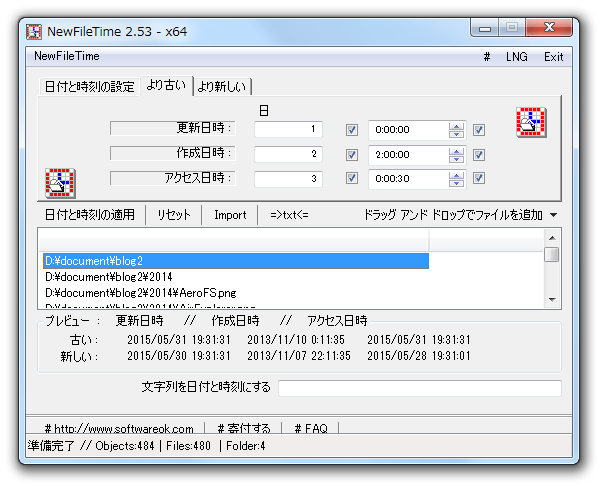Decrease the 2:00:00 time with down spinner
602x487 pixels.
(x=456, y=159)
